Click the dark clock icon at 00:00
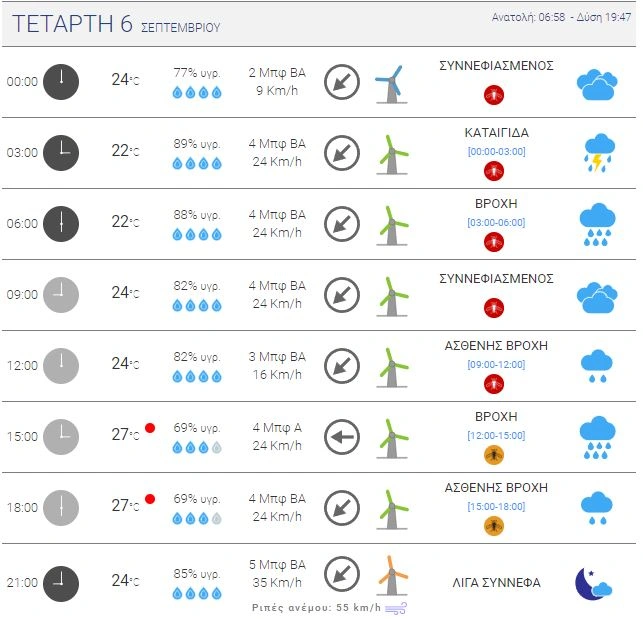 (61, 82)
